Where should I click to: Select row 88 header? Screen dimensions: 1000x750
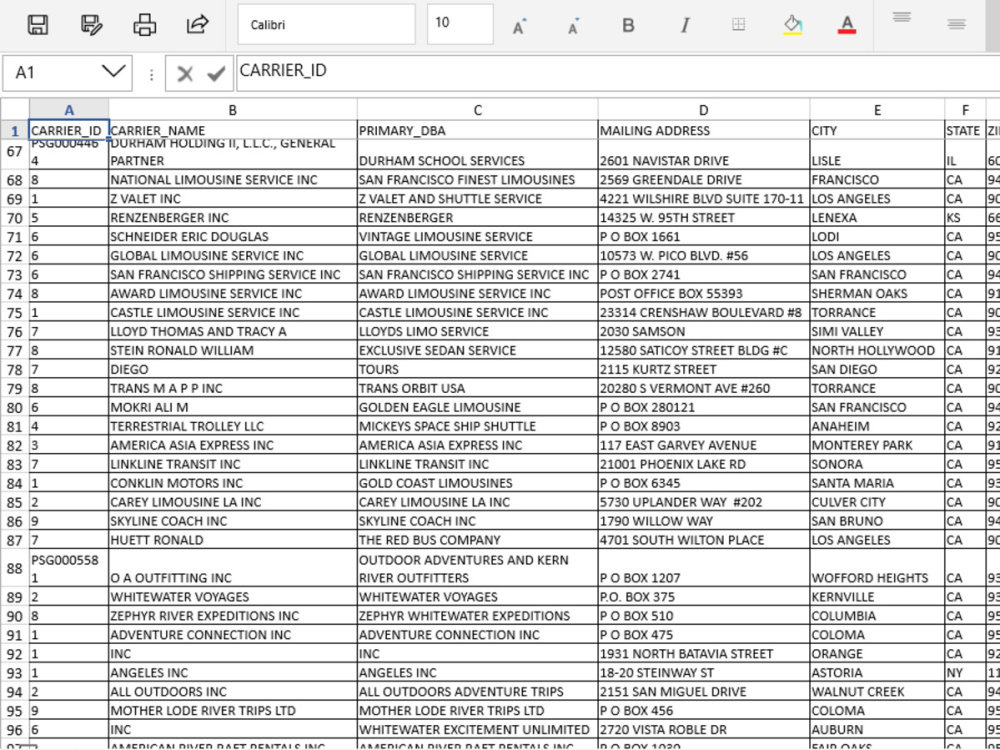(x=15, y=568)
